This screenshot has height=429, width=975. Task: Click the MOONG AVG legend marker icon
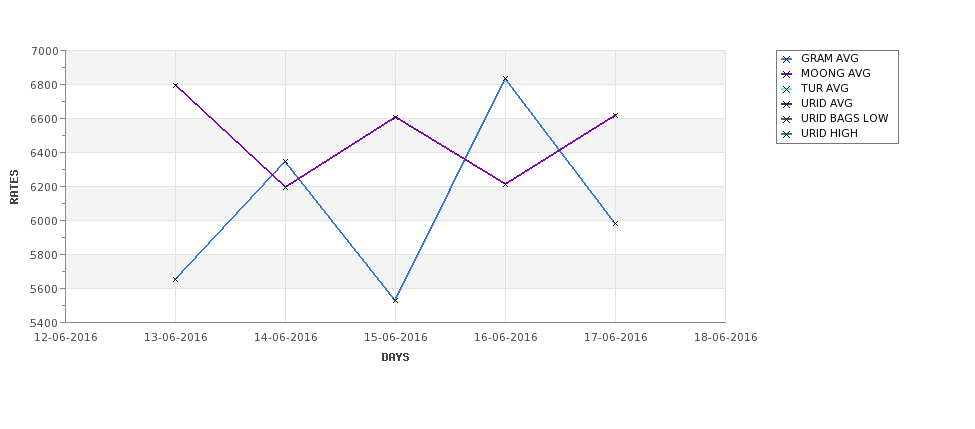point(787,75)
